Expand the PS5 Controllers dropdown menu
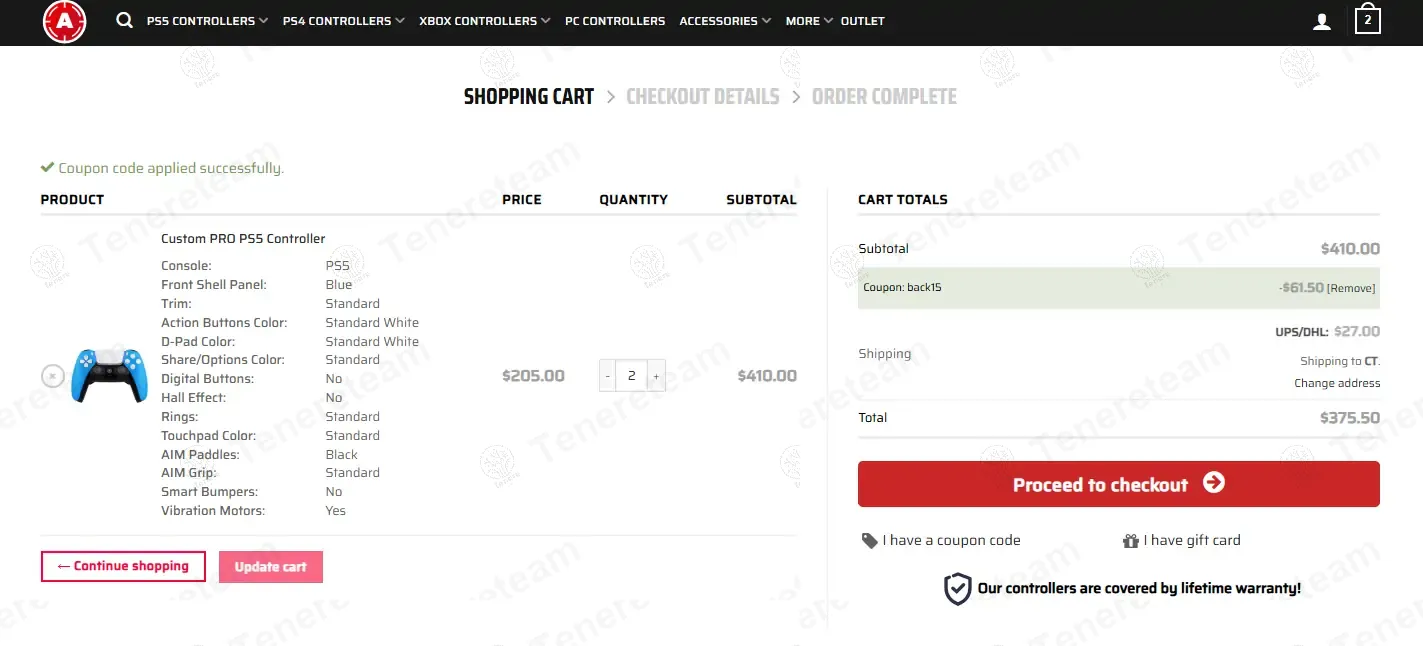The image size is (1423, 646). point(207,21)
